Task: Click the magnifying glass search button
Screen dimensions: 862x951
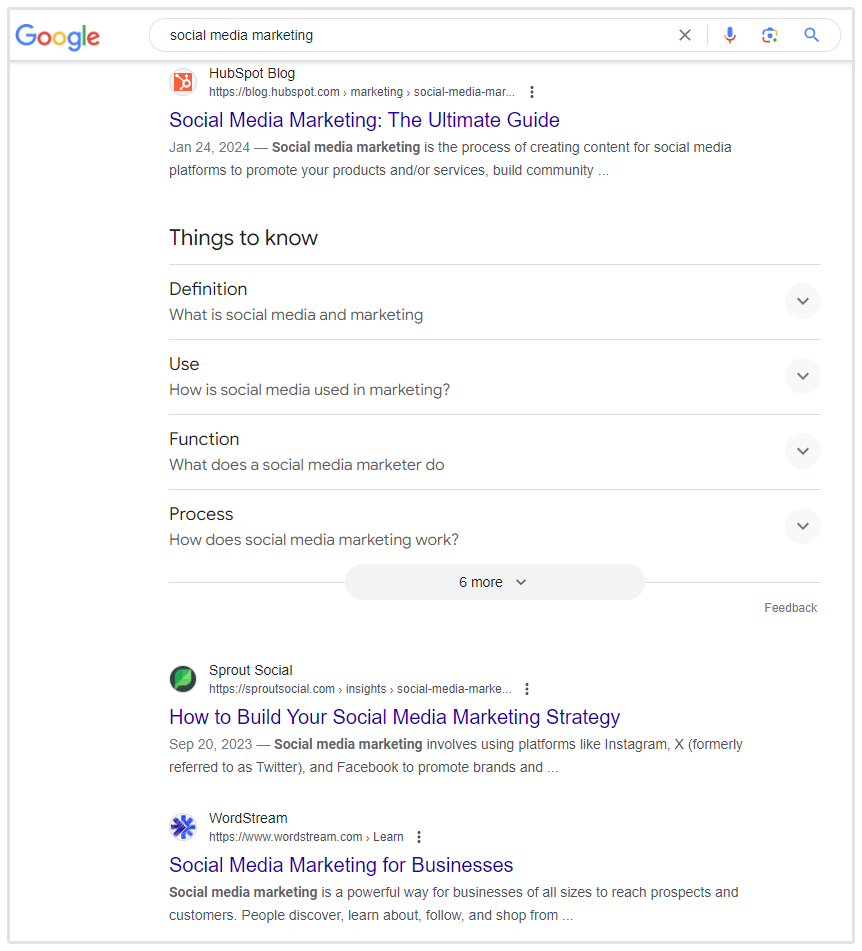Action: 811,35
